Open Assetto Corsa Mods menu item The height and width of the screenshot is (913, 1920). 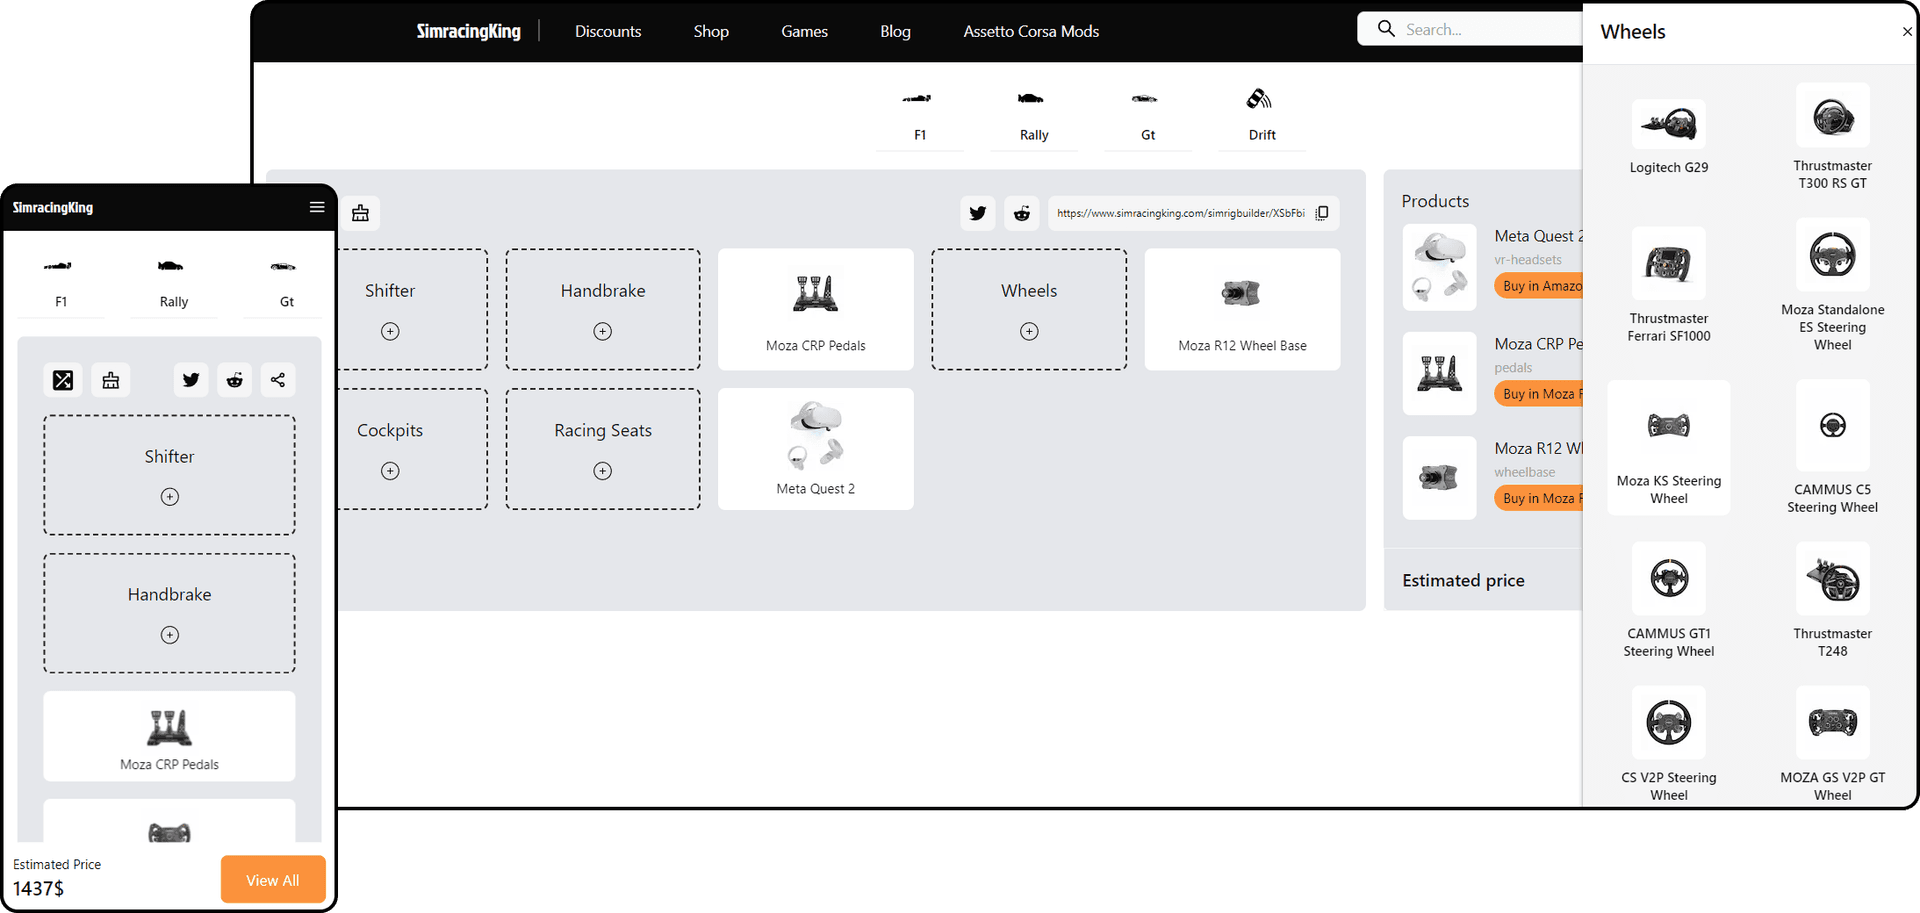pyautogui.click(x=1031, y=31)
